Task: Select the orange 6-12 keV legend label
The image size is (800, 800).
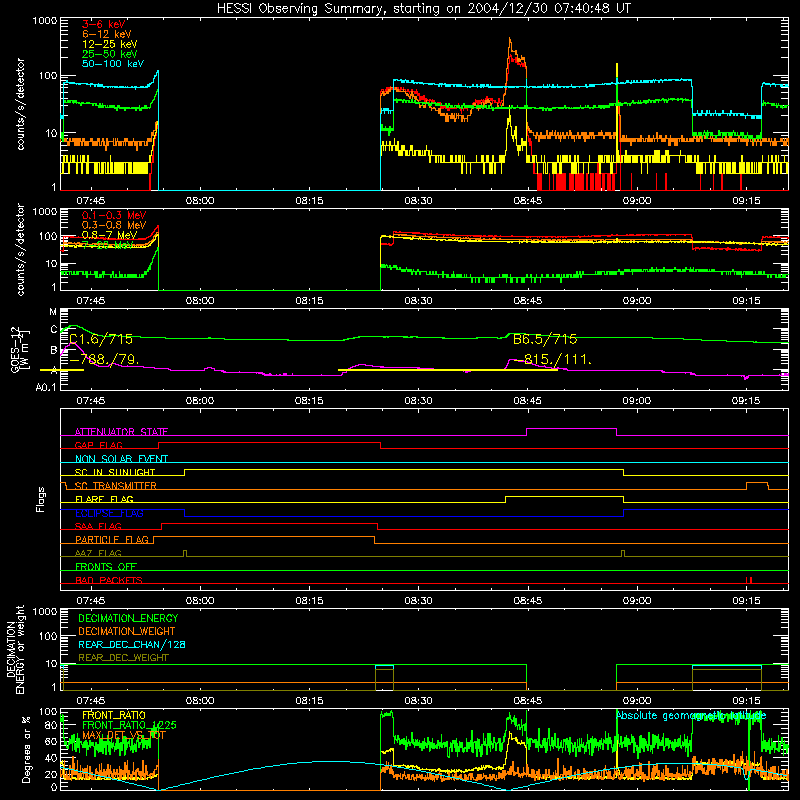Action: coord(106,34)
